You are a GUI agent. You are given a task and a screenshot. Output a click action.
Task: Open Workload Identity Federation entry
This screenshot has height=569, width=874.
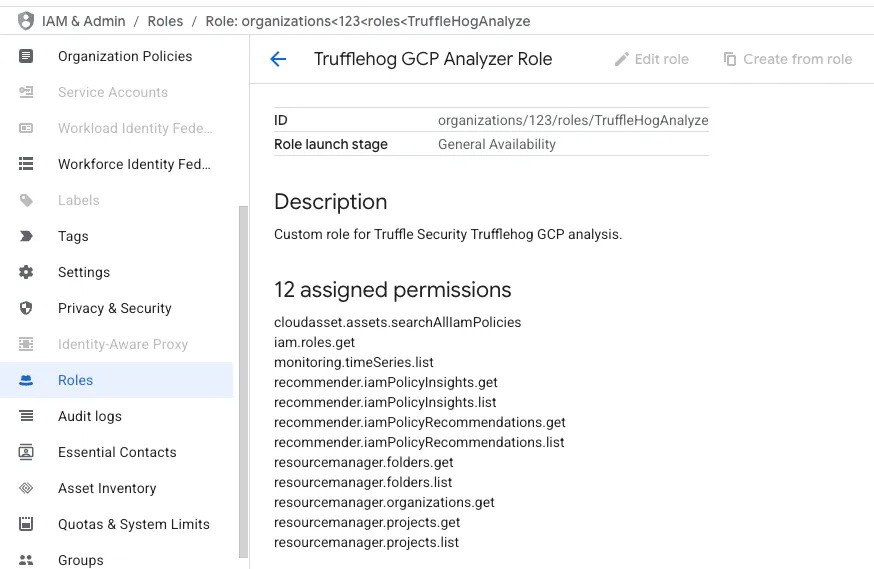click(135, 128)
